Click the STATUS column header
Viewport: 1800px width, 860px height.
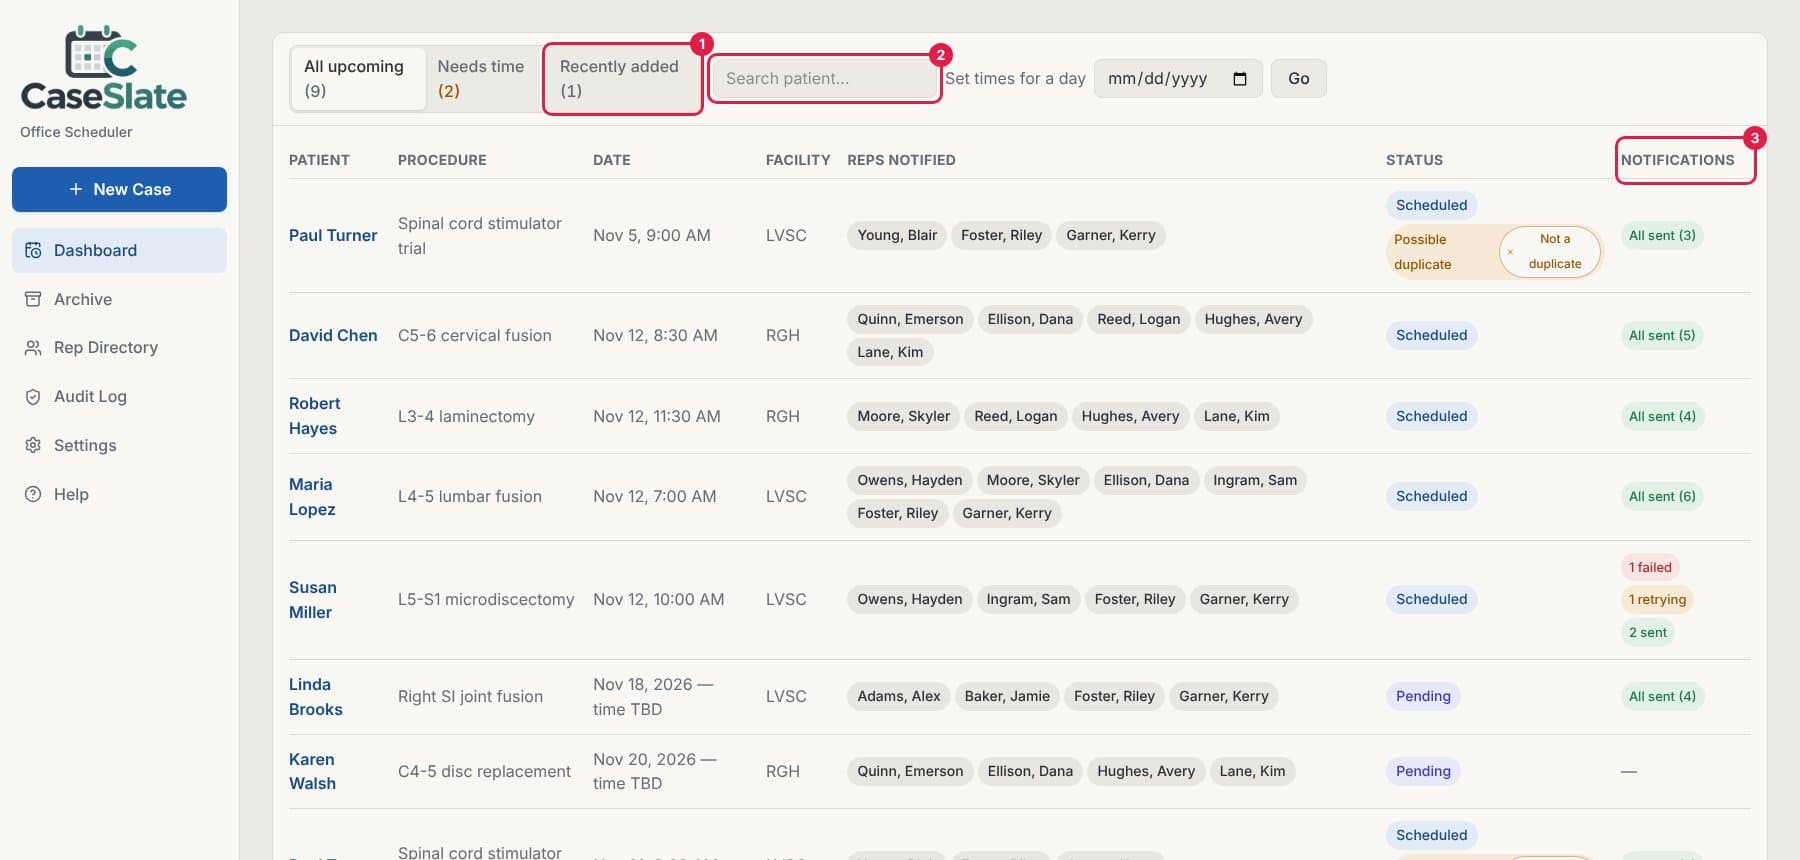coord(1414,160)
